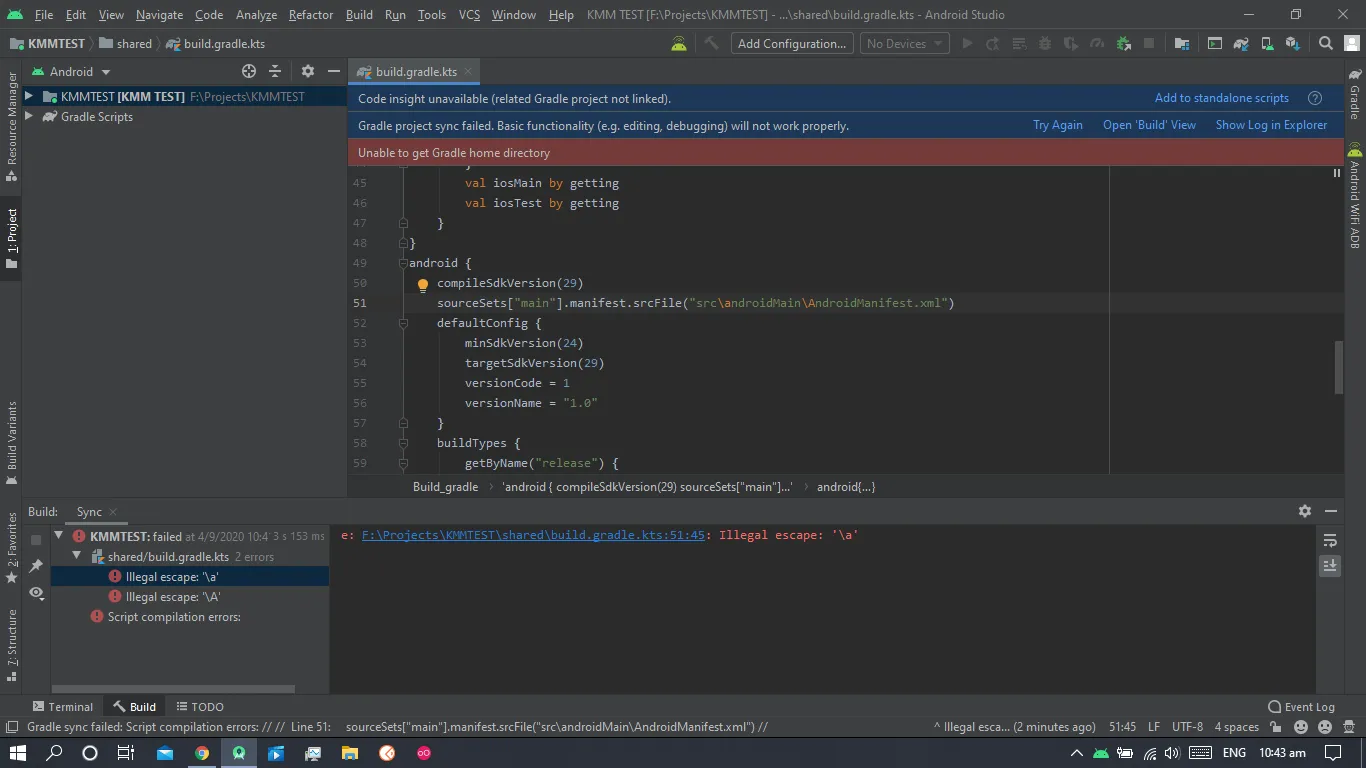This screenshot has width=1366, height=768.
Task: Open the AVD Manager icon
Action: click(x=1267, y=43)
